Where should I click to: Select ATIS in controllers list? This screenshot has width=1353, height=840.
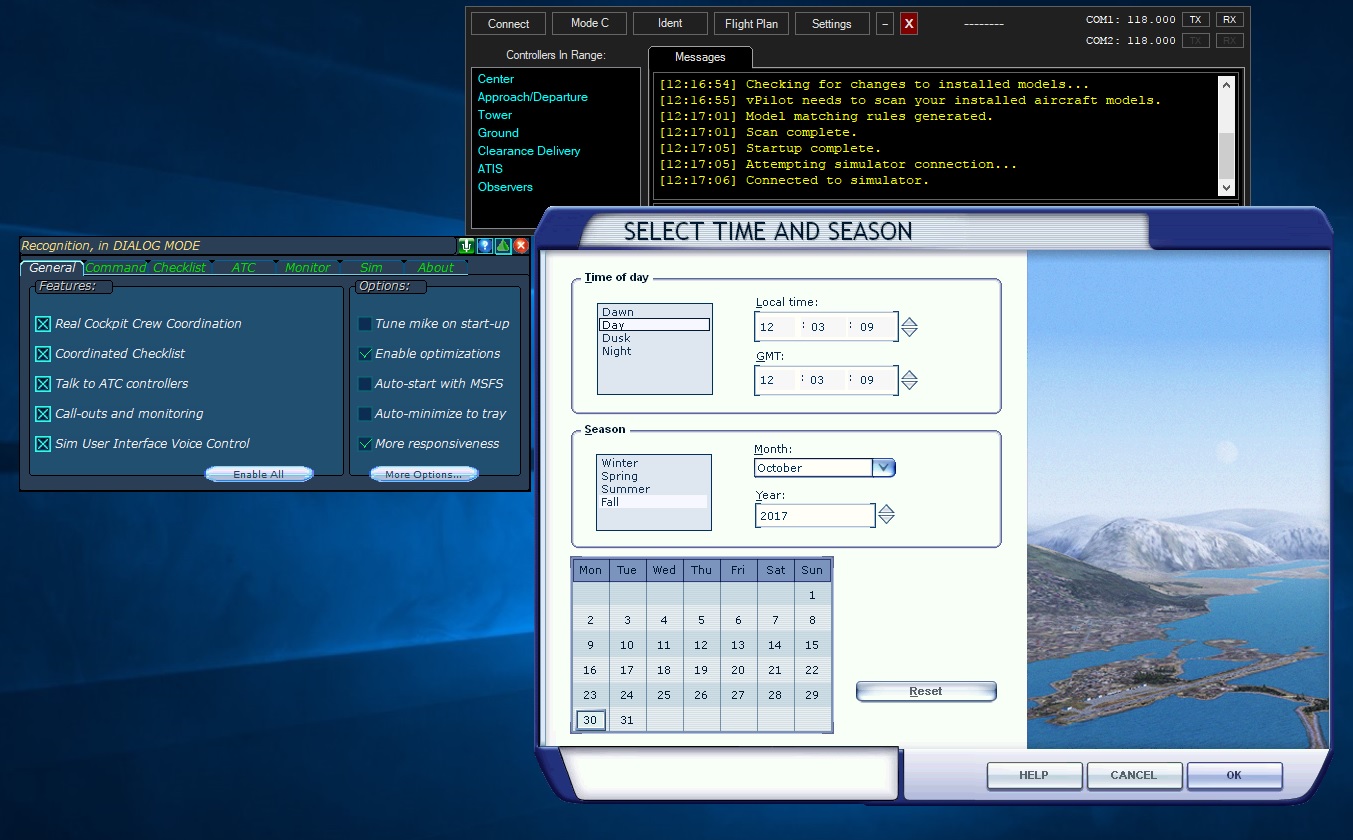point(490,169)
